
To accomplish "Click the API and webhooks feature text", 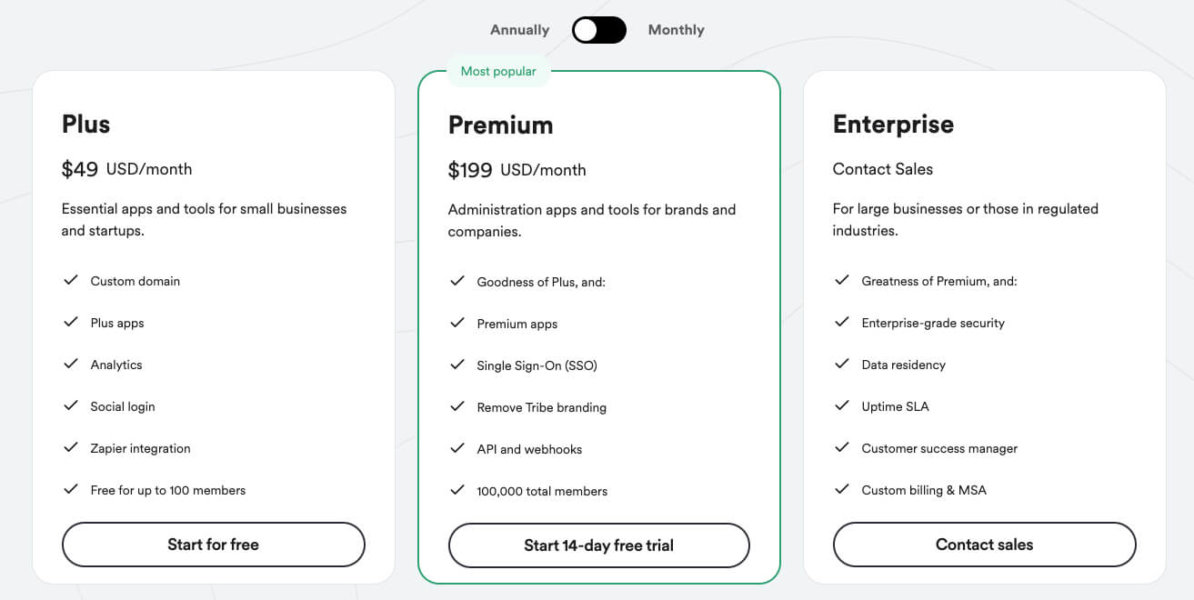I will pyautogui.click(x=529, y=449).
